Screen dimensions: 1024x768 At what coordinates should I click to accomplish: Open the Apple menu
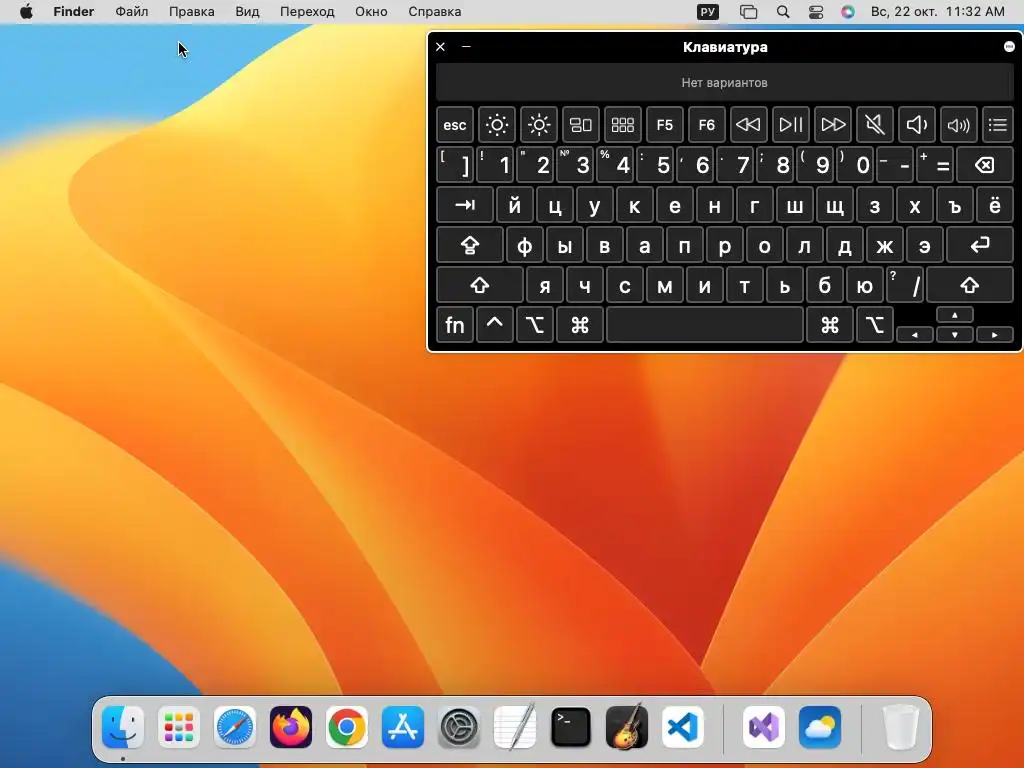(x=26, y=12)
